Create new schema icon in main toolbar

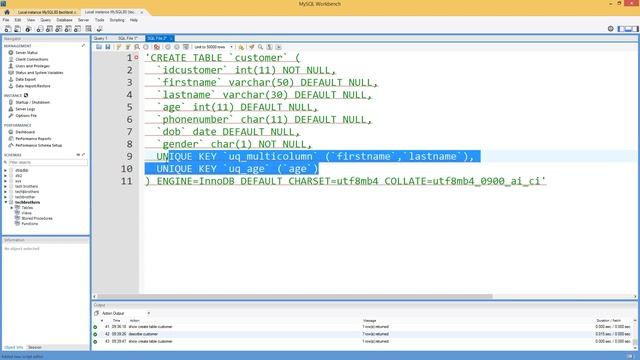[x=40, y=29]
